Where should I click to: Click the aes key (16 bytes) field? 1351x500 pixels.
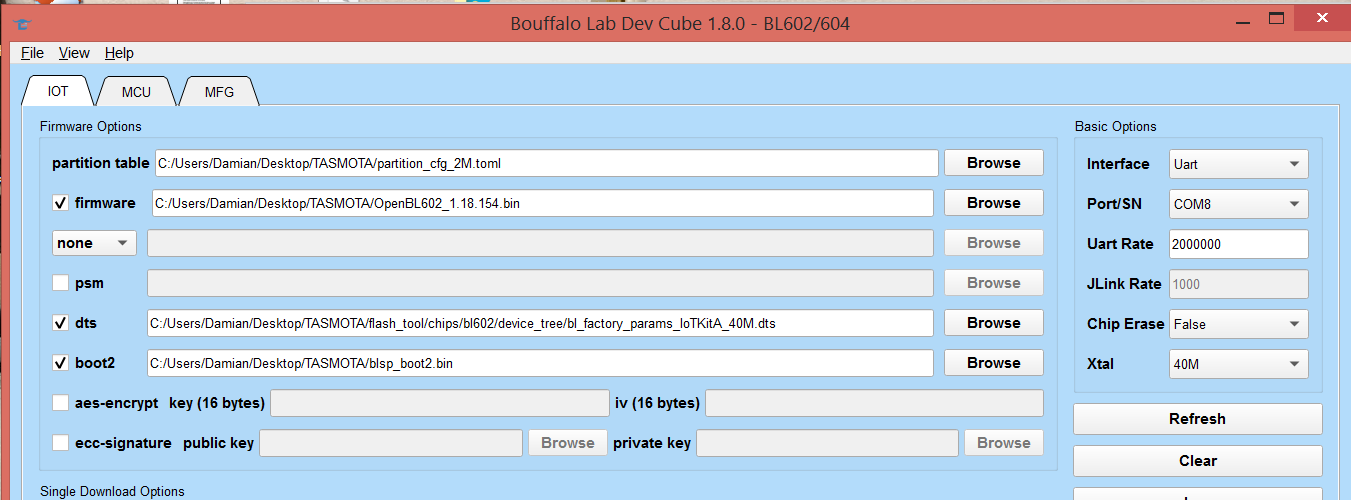point(439,403)
